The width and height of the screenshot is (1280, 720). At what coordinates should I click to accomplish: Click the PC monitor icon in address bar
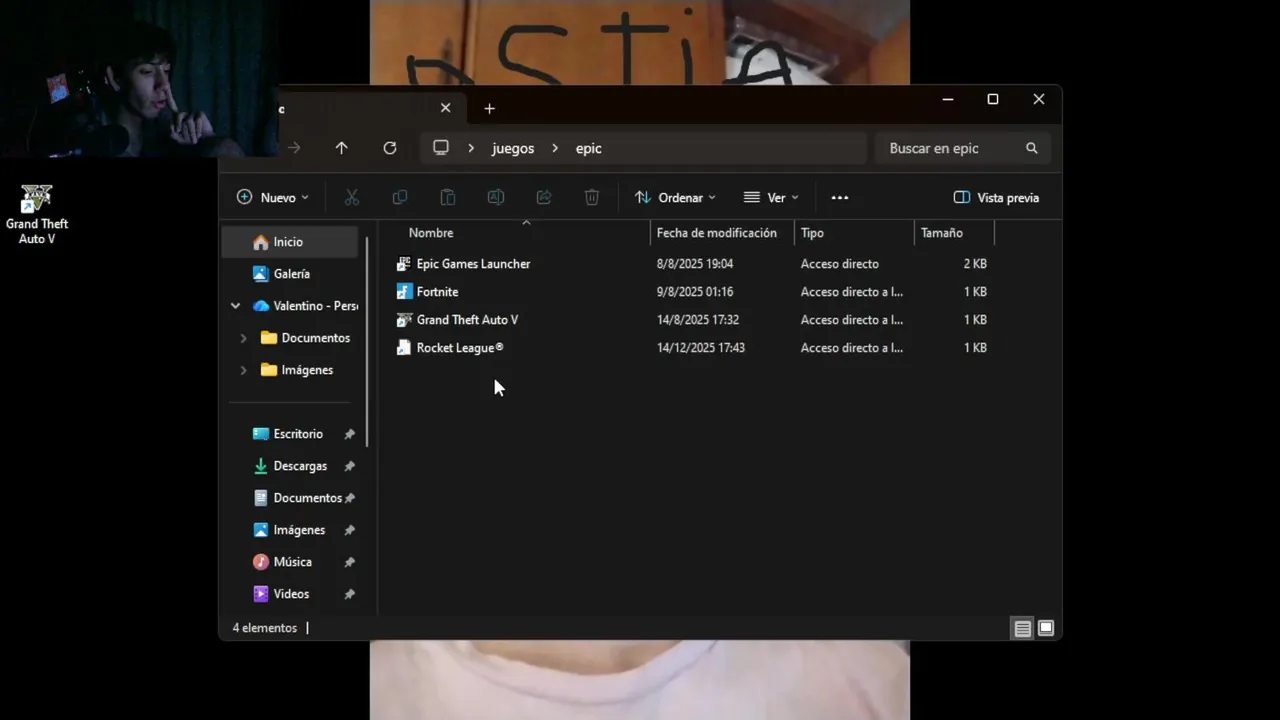click(x=441, y=148)
